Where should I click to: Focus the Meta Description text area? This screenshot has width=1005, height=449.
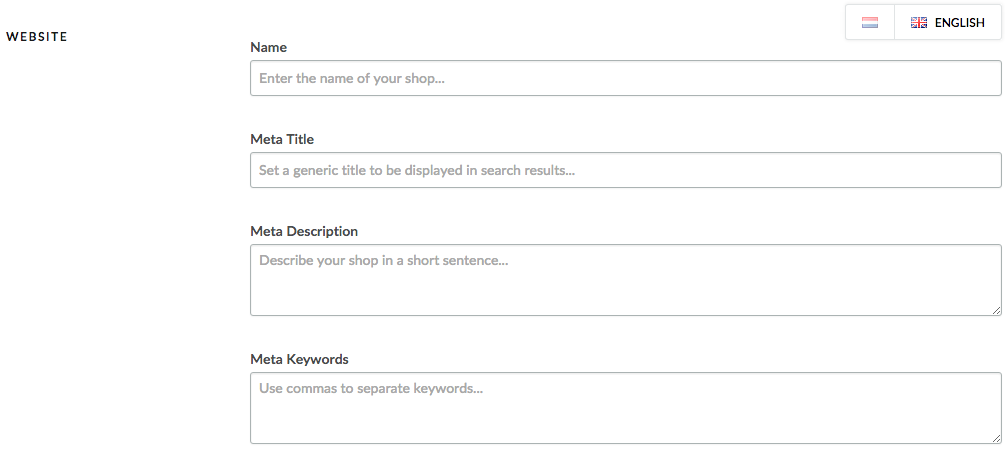626,280
